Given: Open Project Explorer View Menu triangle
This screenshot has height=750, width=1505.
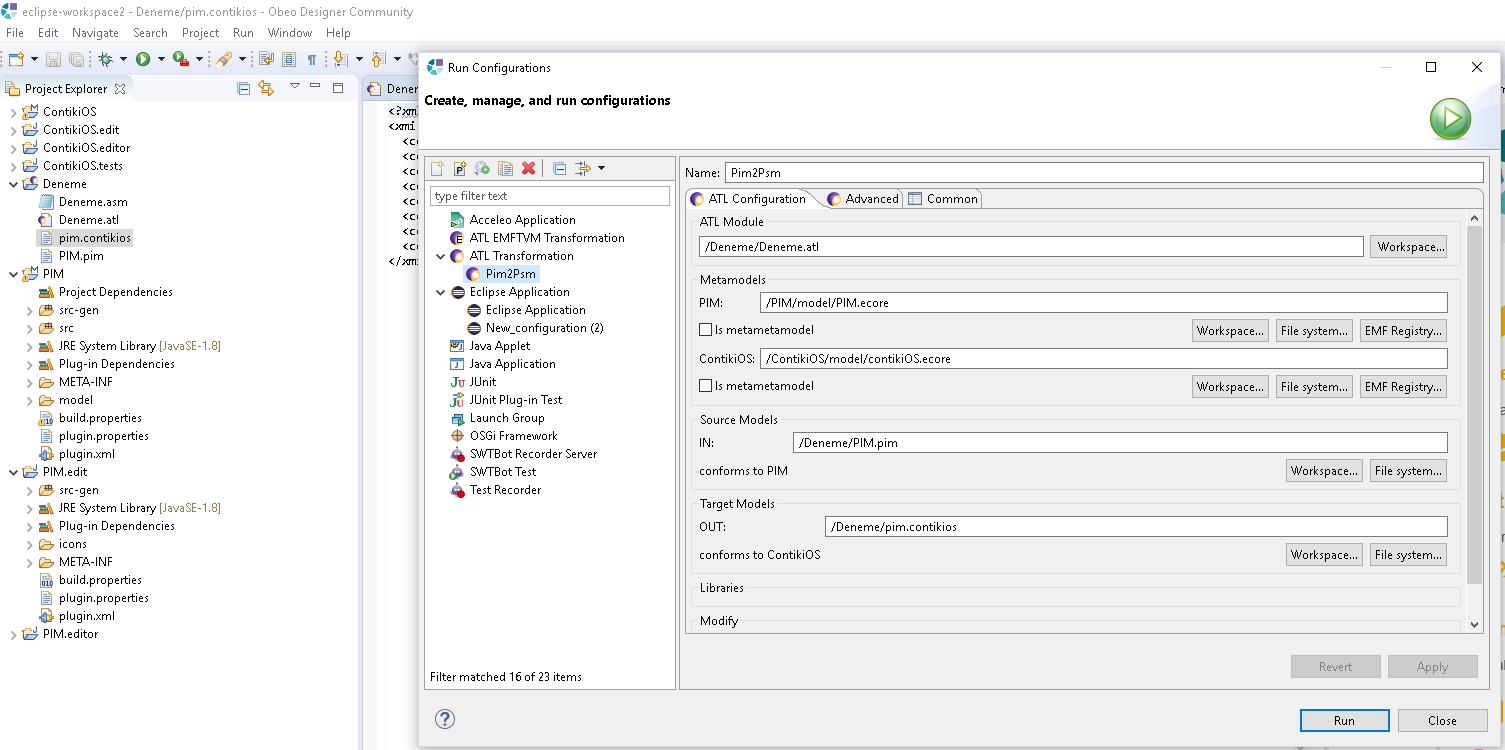Looking at the screenshot, I should click(x=295, y=86).
